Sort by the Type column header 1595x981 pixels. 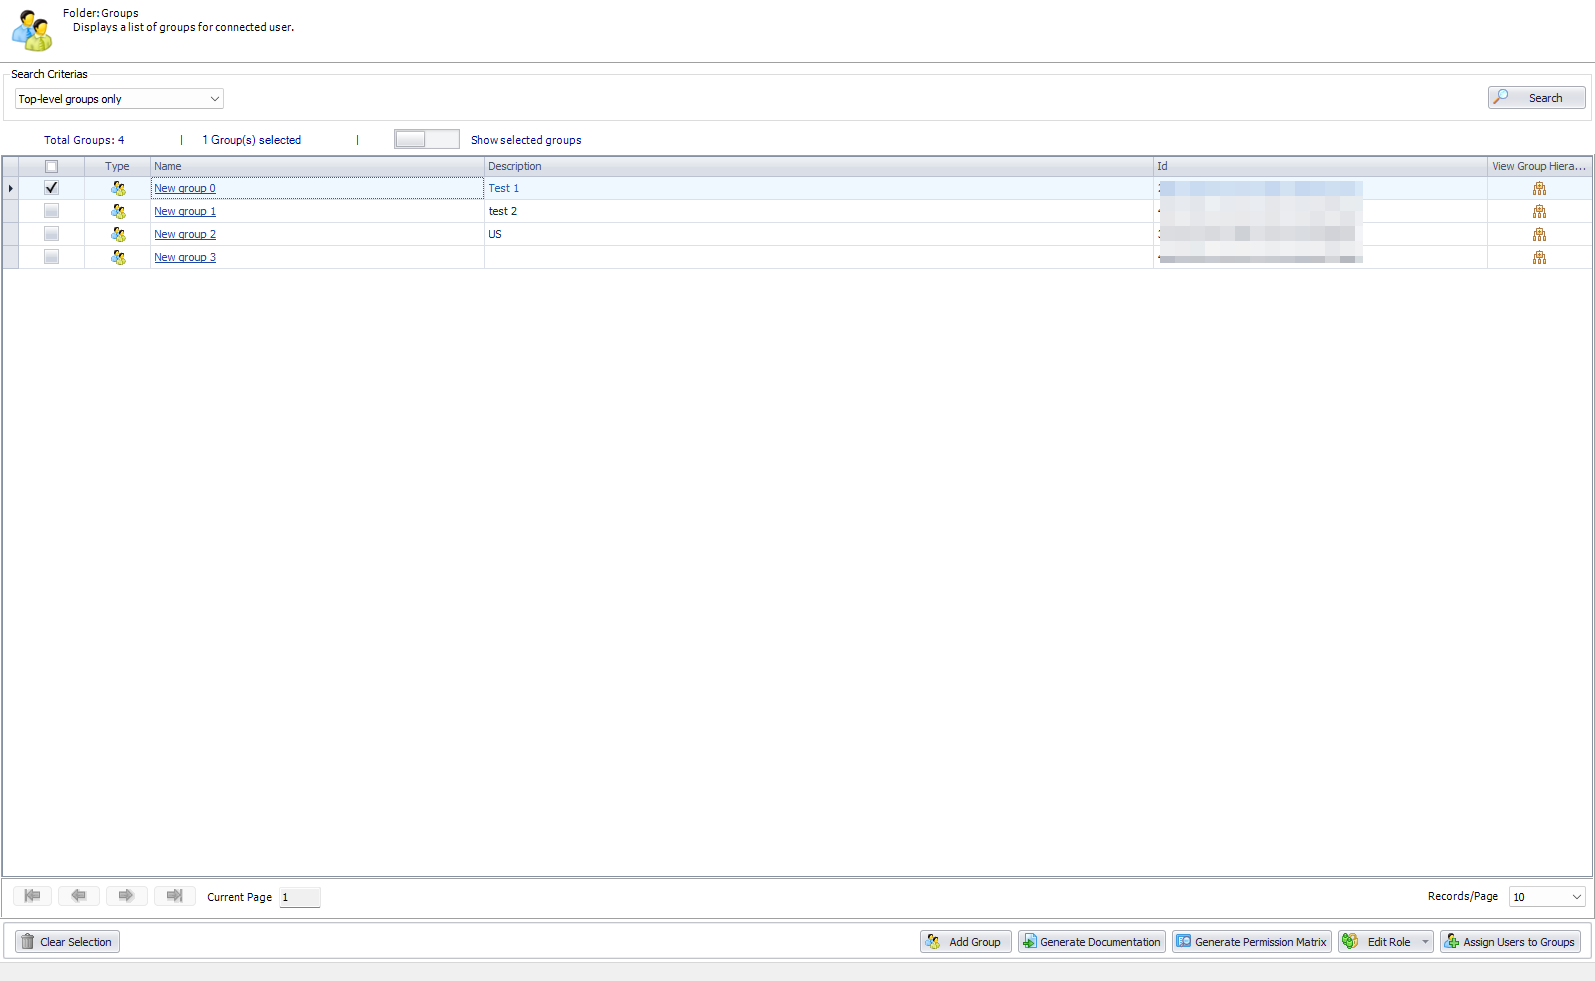pos(117,167)
